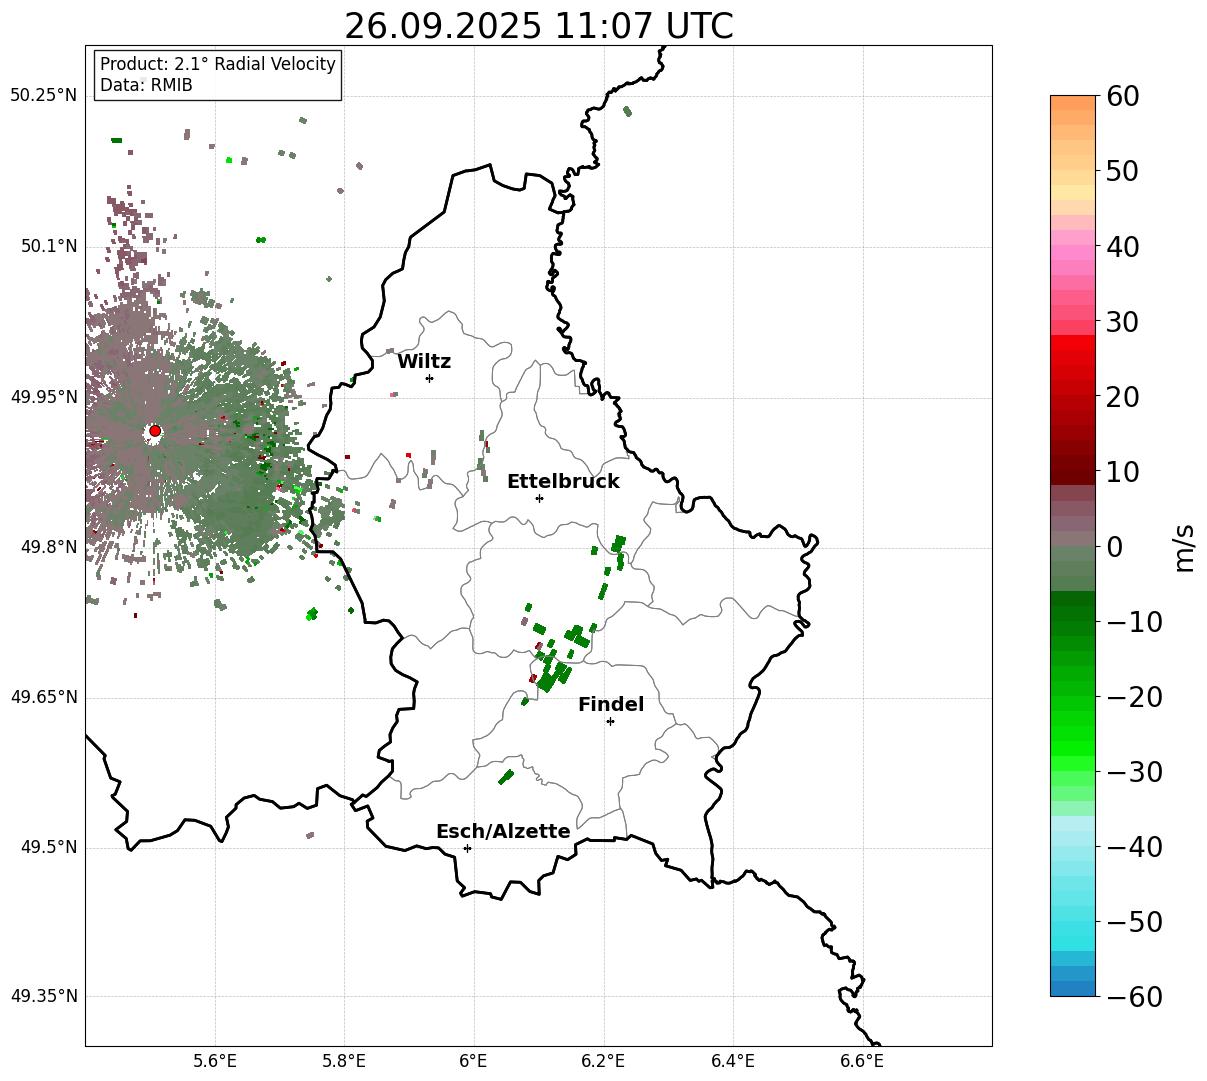Click the 49.8°N latitude label
Viewport: 1207px width, 1081px height.
[48, 547]
